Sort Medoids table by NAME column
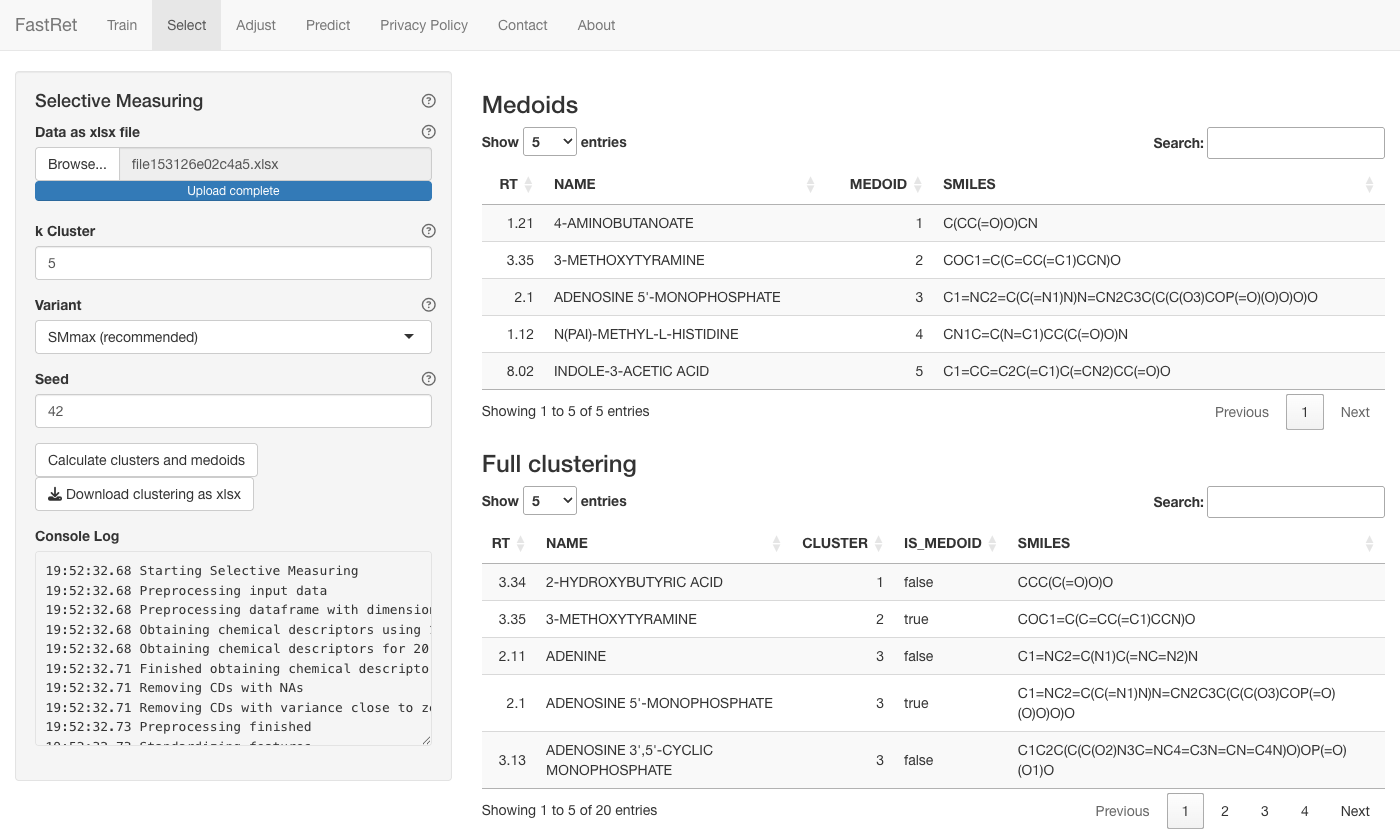1400x829 pixels. pyautogui.click(x=685, y=184)
